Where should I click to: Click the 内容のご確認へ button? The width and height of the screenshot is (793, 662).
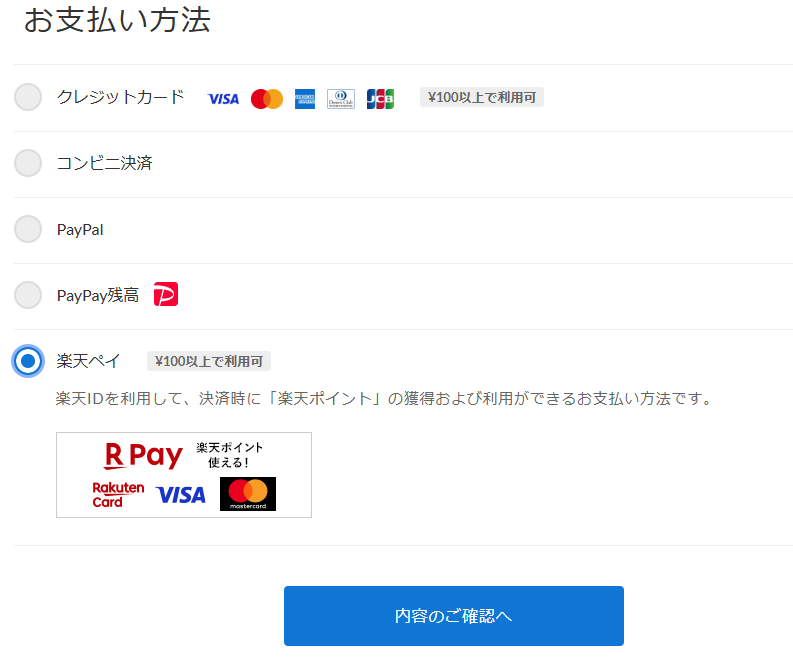[x=454, y=616]
